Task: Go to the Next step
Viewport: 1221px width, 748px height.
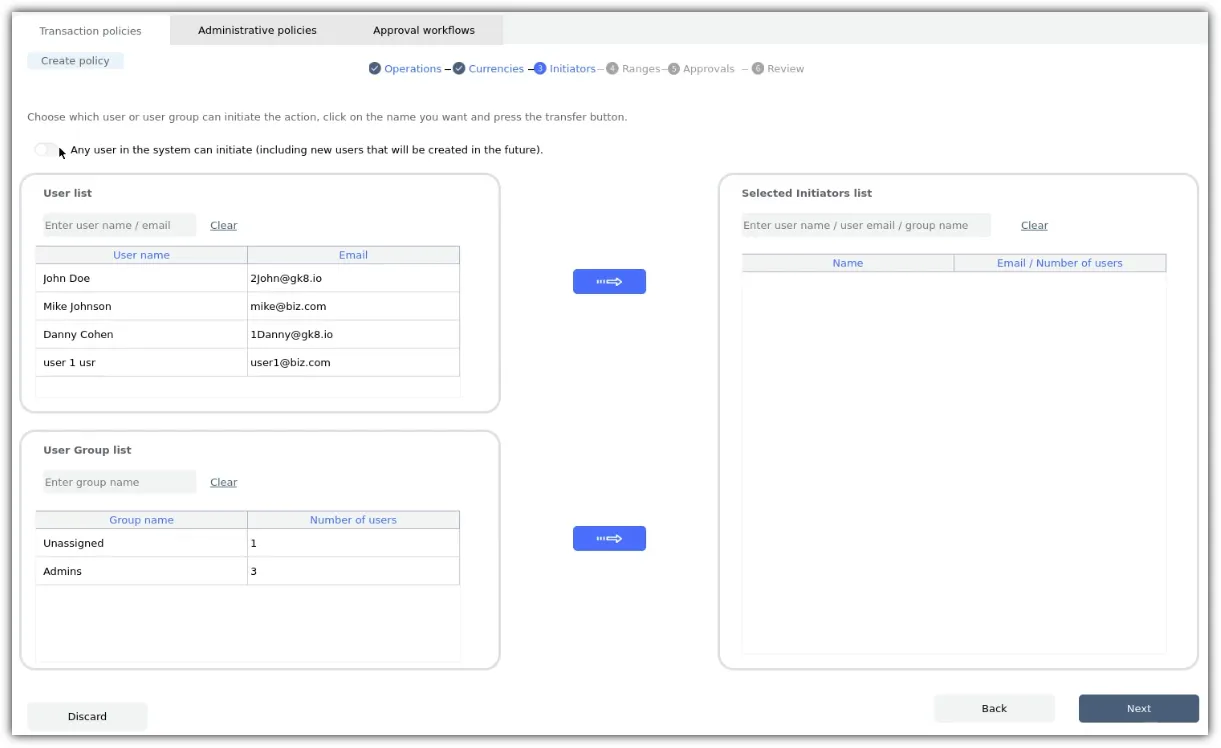Action: pos(1139,709)
